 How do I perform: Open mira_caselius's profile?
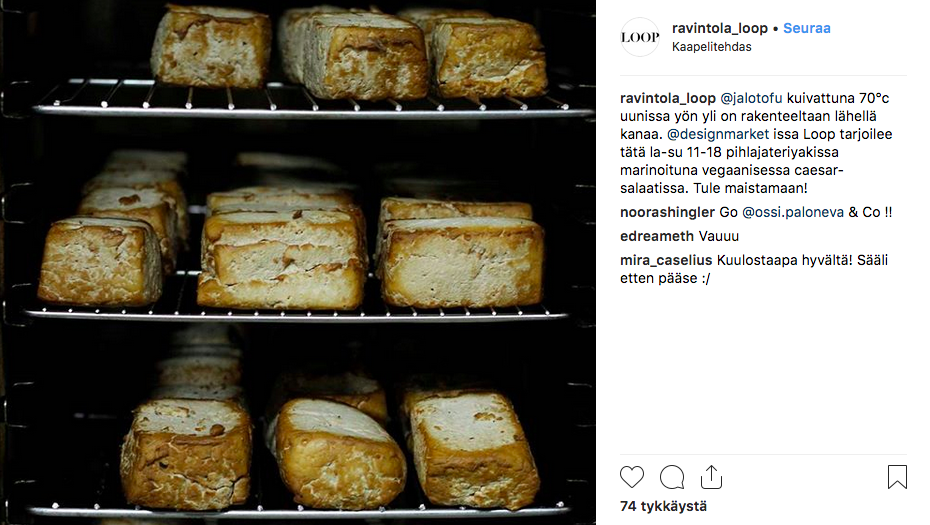click(665, 260)
